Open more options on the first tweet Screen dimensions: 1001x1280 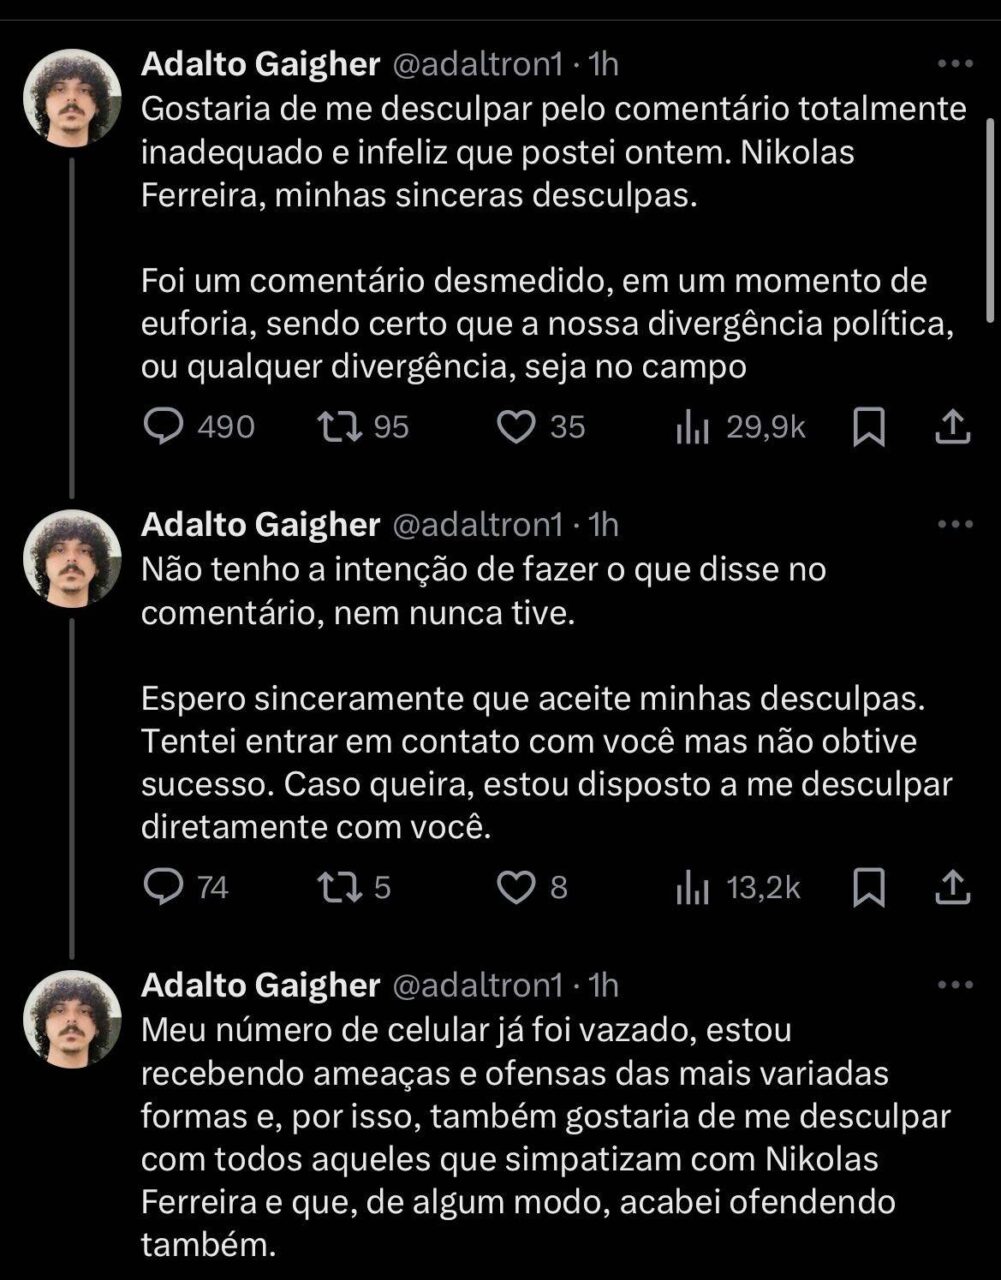coord(955,64)
